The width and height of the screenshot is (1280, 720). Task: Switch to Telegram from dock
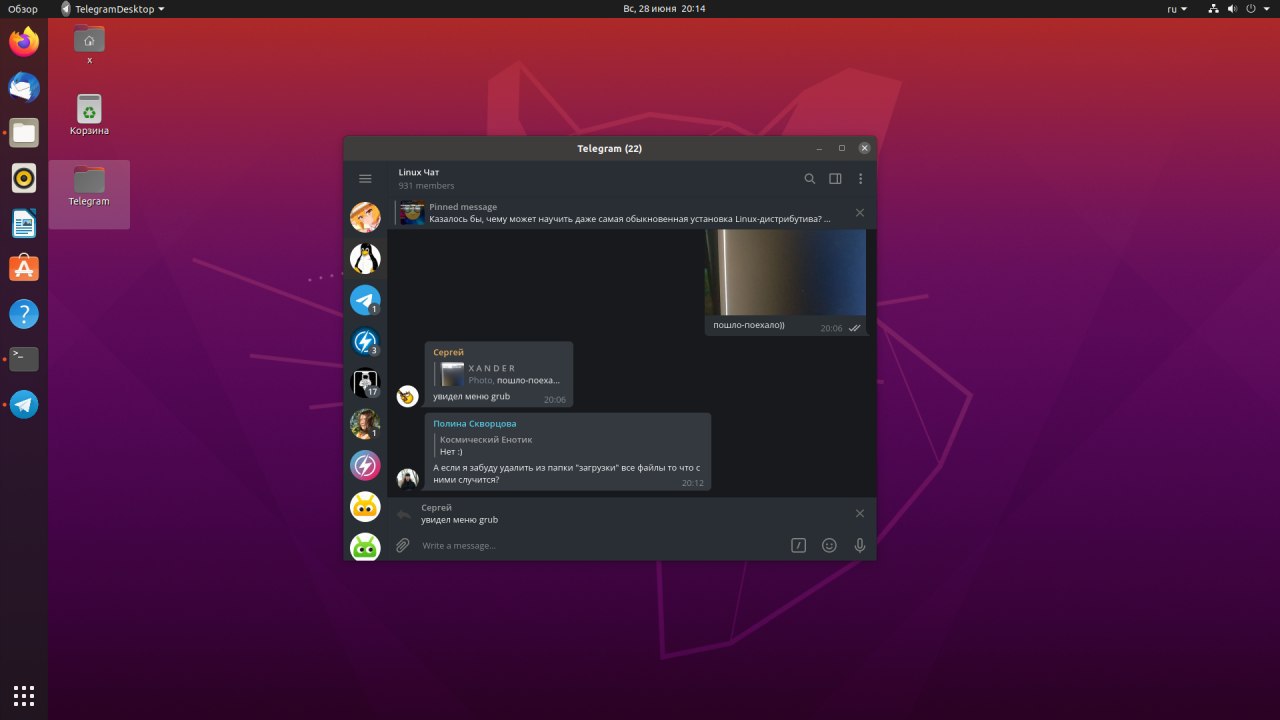coord(24,405)
